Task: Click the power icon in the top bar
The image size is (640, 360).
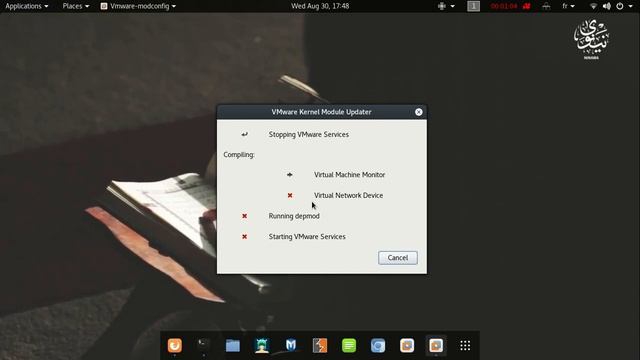Action: [x=620, y=6]
